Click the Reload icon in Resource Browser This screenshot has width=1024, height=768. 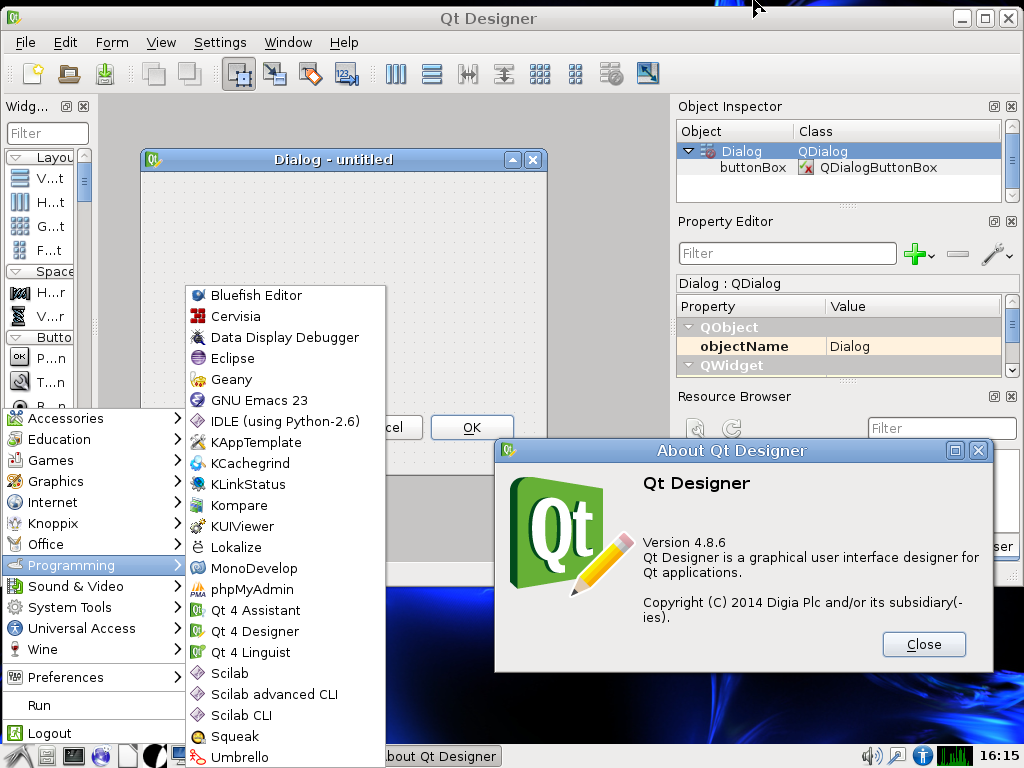click(731, 428)
